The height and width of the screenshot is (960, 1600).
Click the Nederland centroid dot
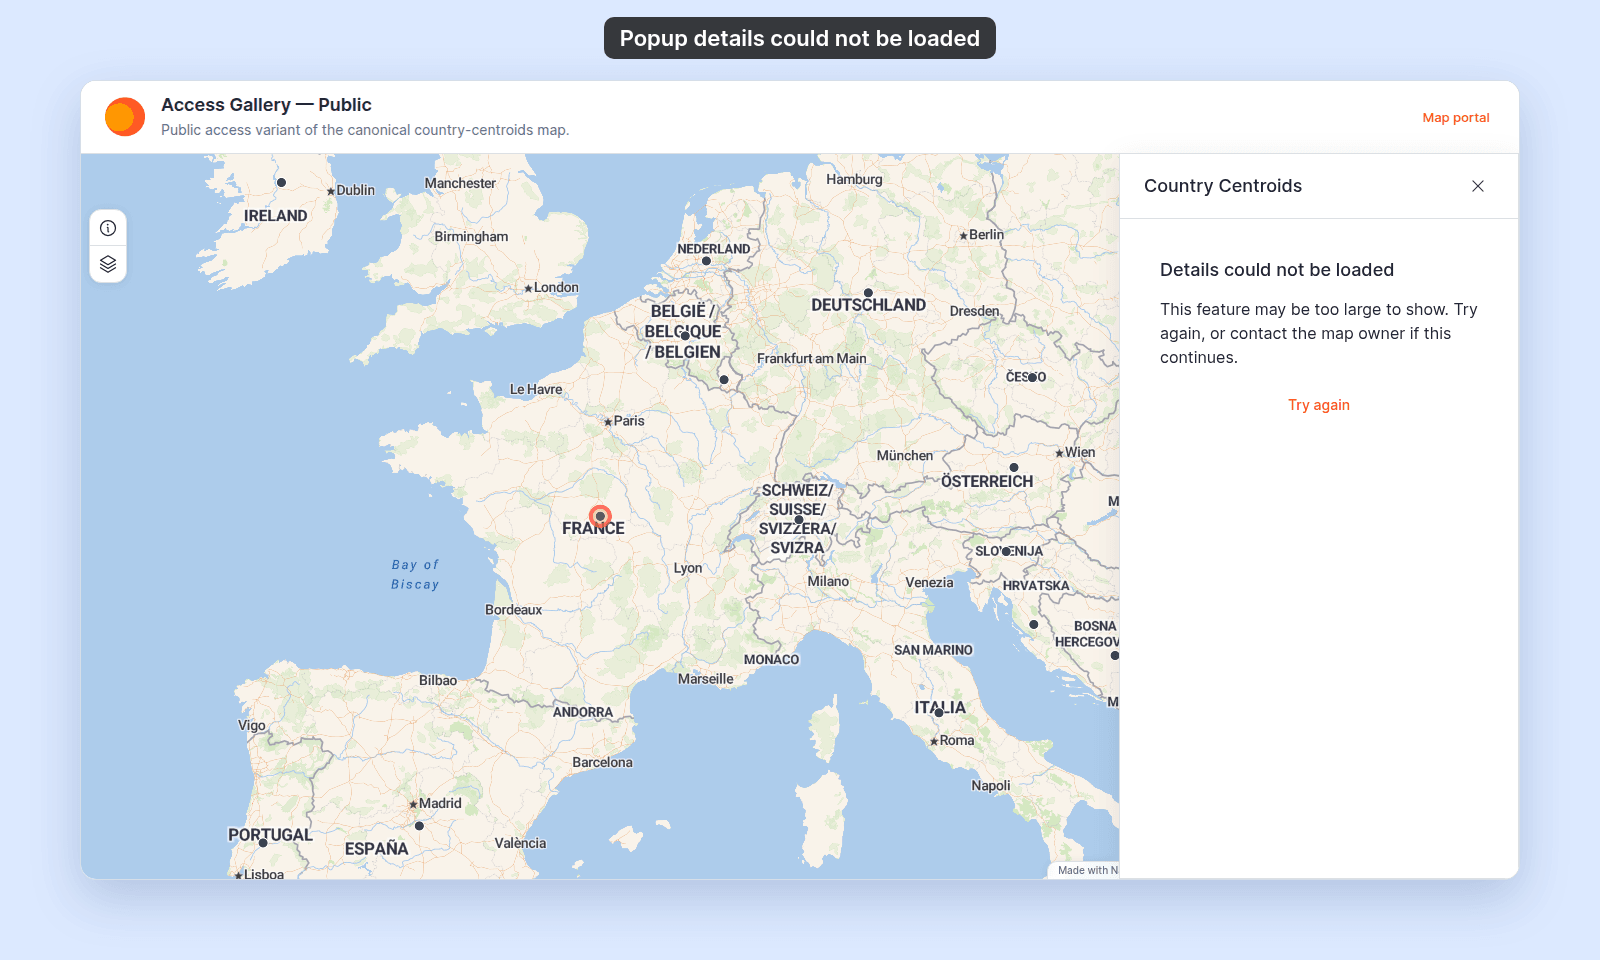(707, 261)
